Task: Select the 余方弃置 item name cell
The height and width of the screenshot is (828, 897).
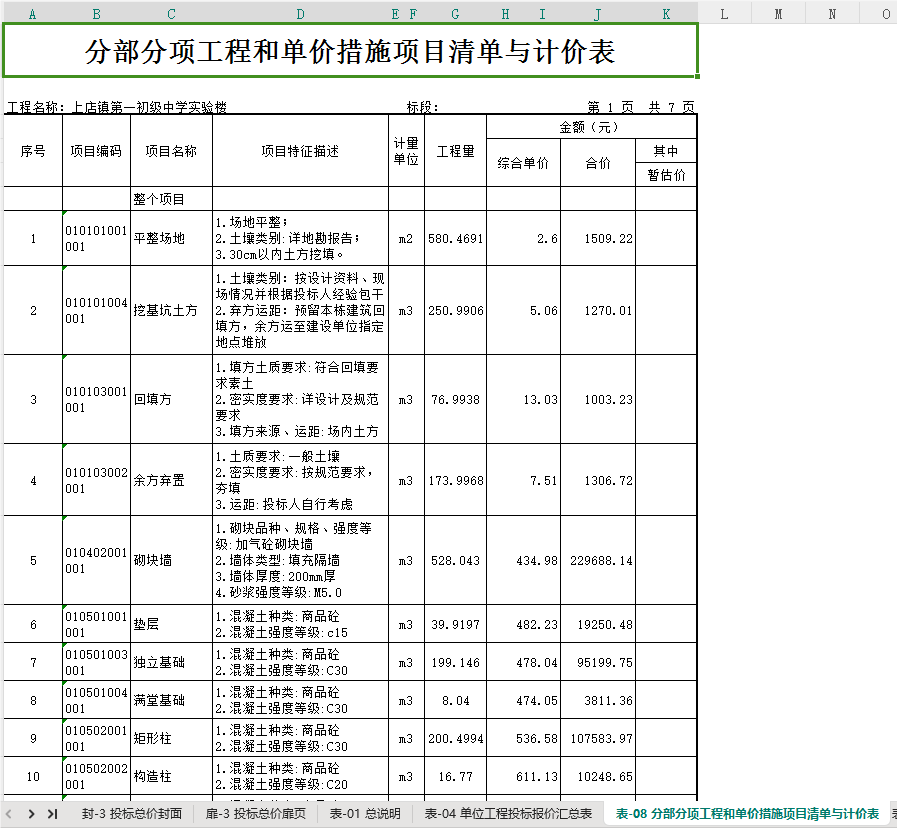Action: [x=171, y=480]
